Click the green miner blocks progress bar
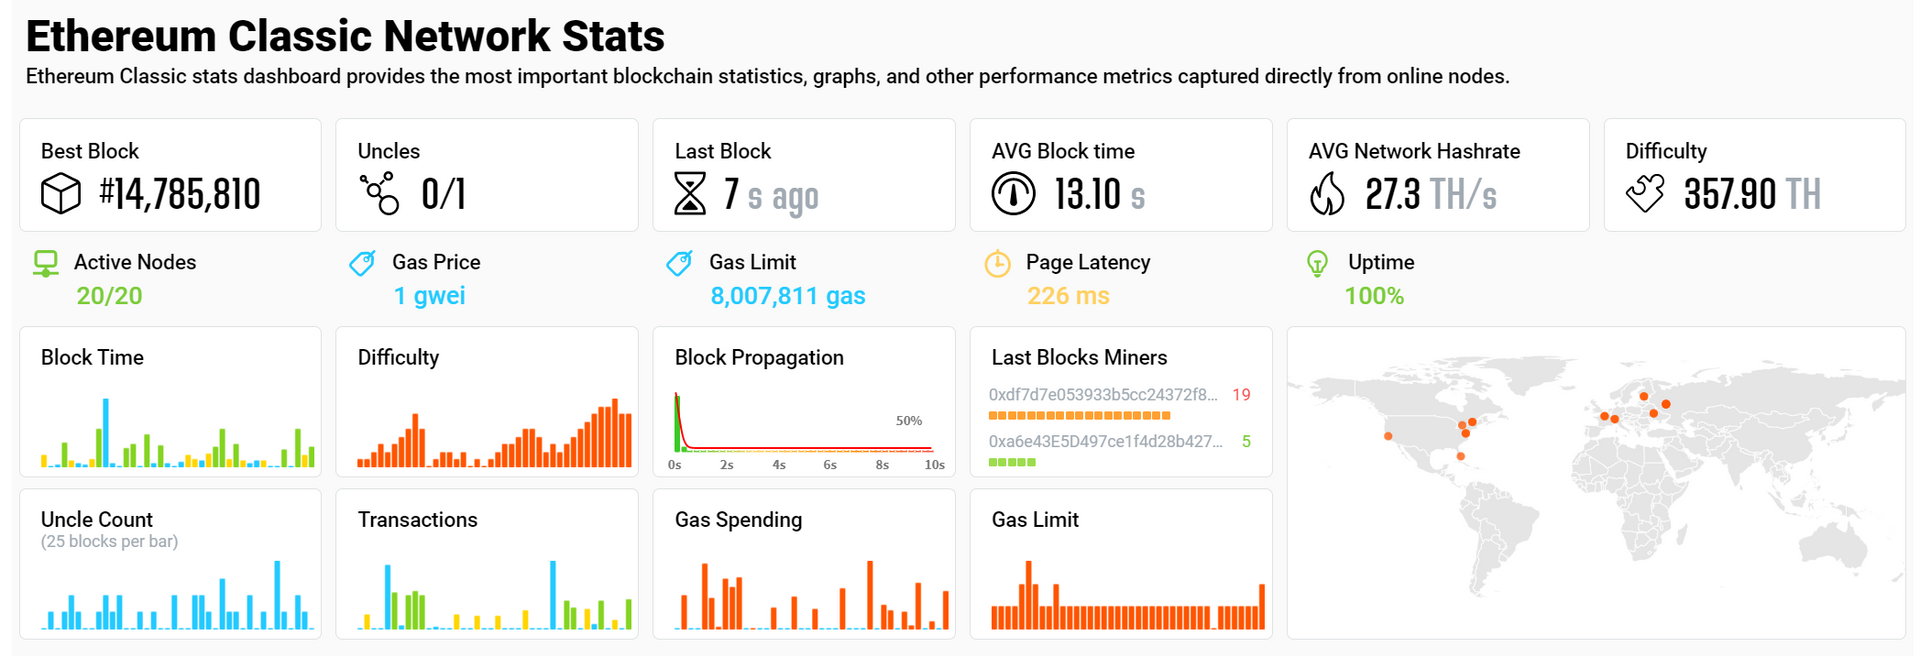Image resolution: width=1920 pixels, height=656 pixels. tap(1012, 462)
